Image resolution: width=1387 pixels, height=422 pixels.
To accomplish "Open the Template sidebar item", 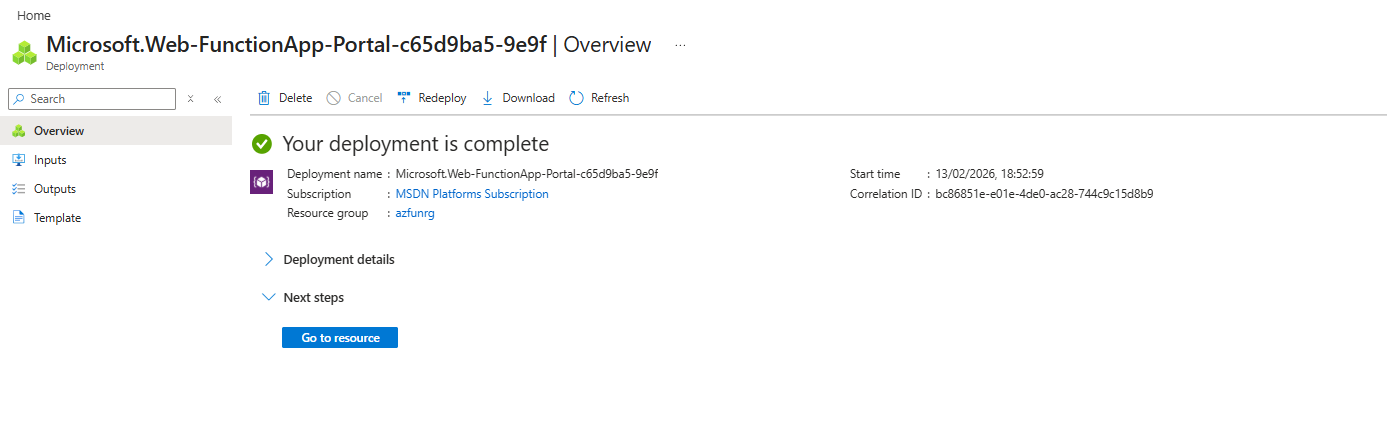I will 57,218.
